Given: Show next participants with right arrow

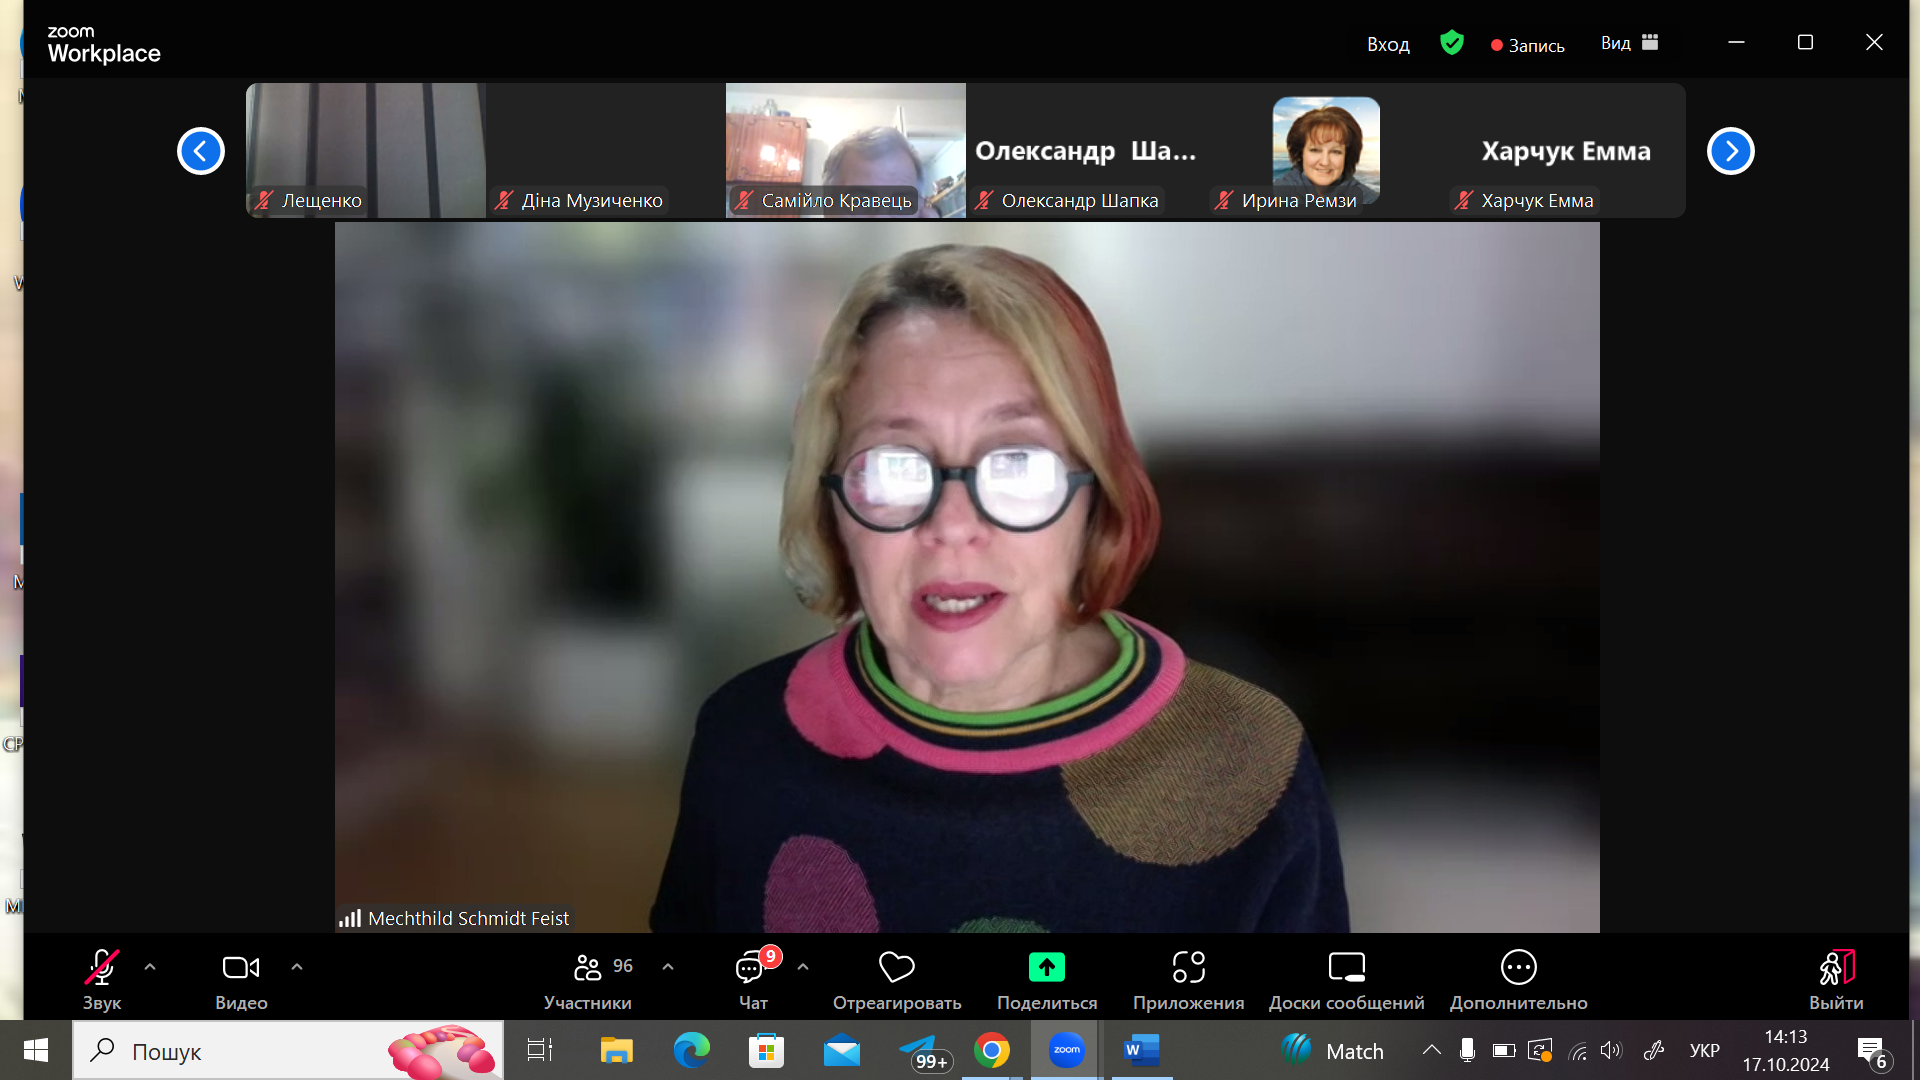Looking at the screenshot, I should (1730, 151).
